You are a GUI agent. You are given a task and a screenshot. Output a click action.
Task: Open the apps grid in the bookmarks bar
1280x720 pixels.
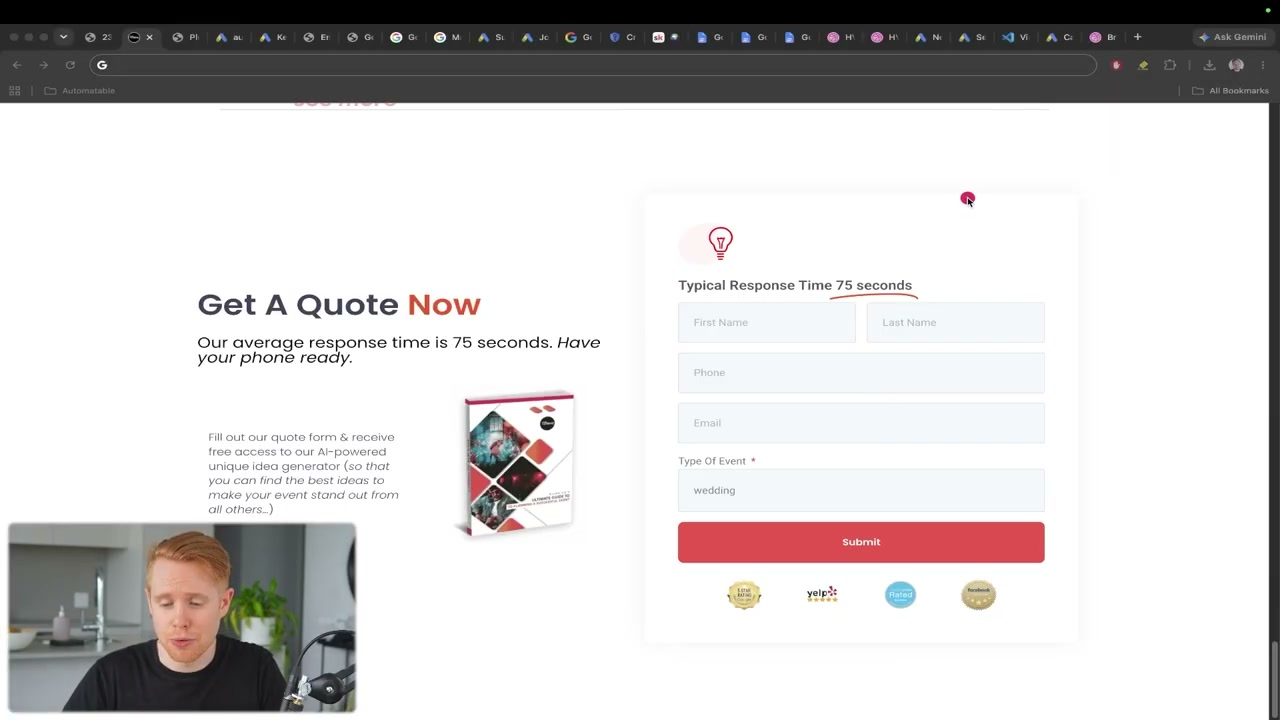point(14,90)
